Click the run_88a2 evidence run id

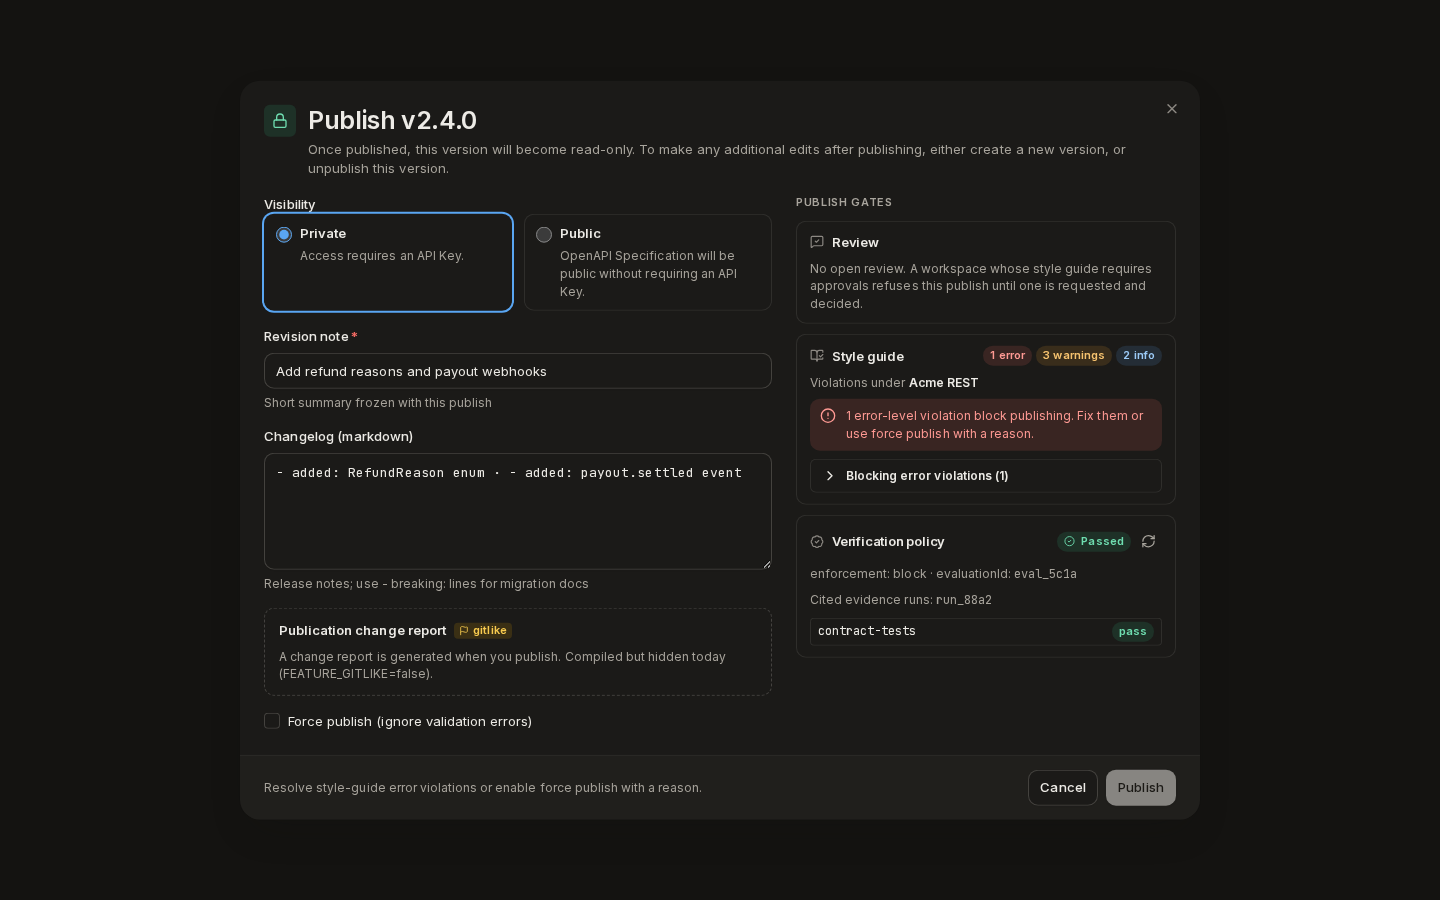click(964, 600)
